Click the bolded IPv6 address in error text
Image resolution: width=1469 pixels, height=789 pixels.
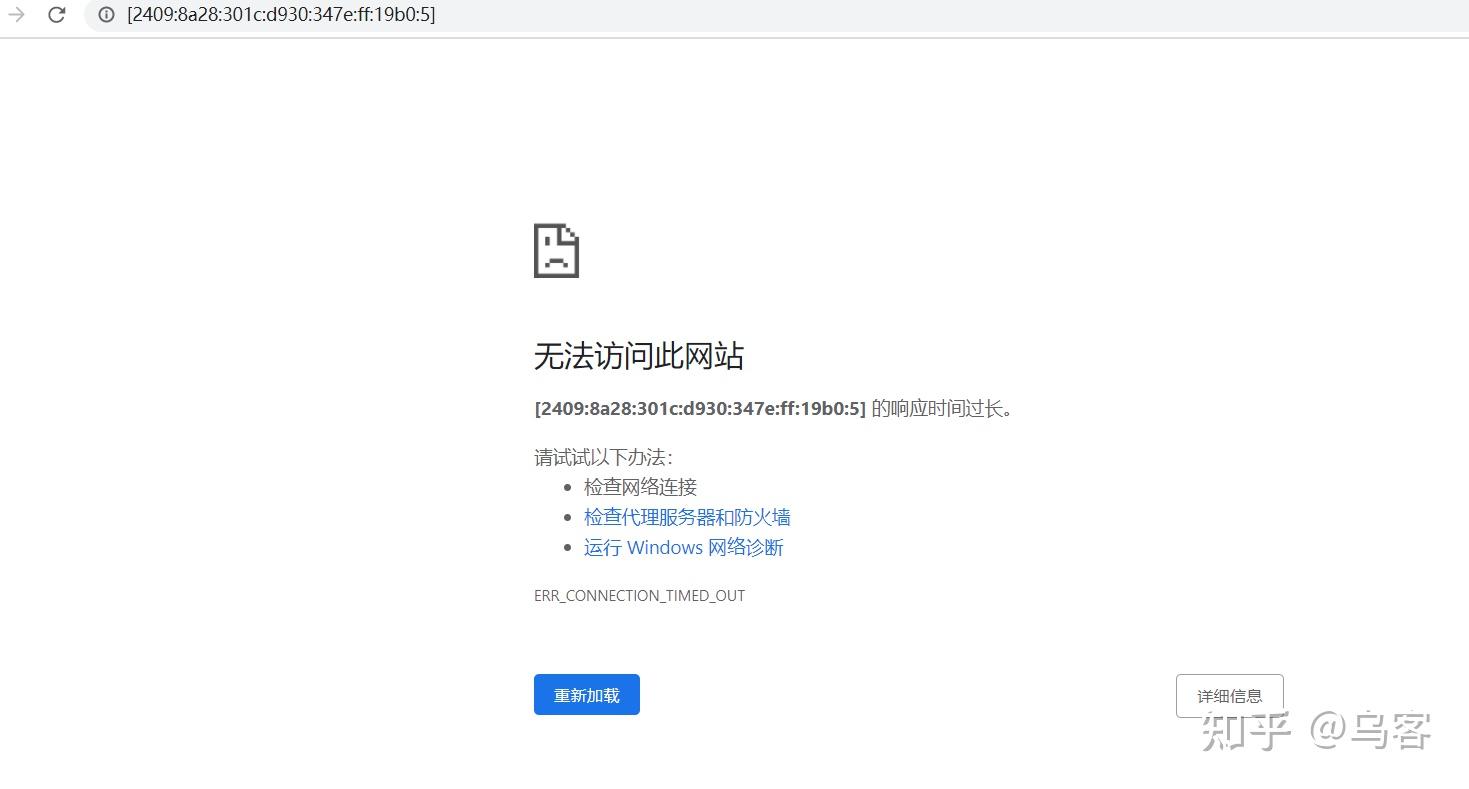point(700,408)
